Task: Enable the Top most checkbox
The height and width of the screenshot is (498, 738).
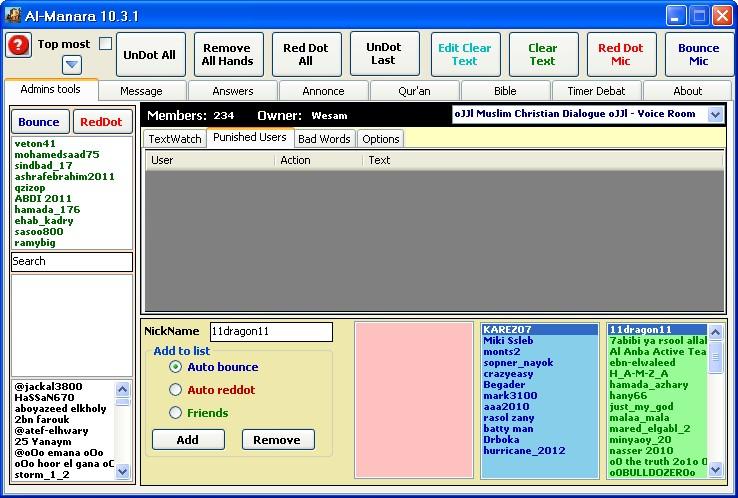Action: (106, 44)
